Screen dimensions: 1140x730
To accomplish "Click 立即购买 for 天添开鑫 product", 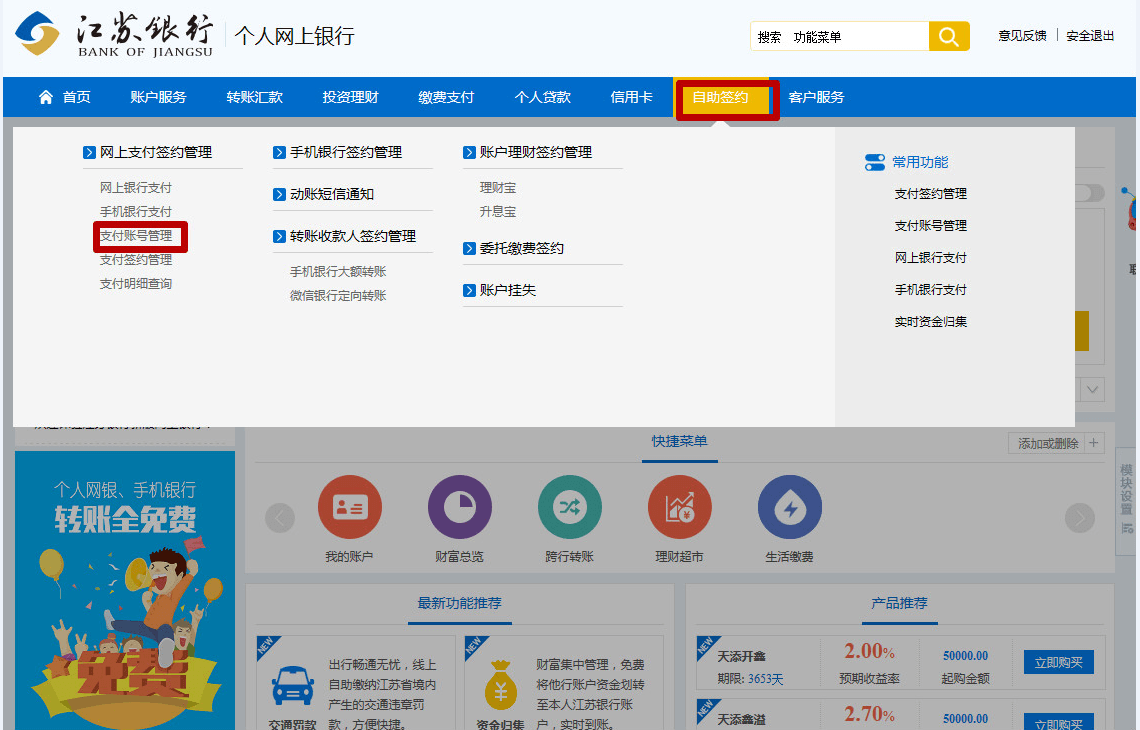I will click(x=1058, y=662).
